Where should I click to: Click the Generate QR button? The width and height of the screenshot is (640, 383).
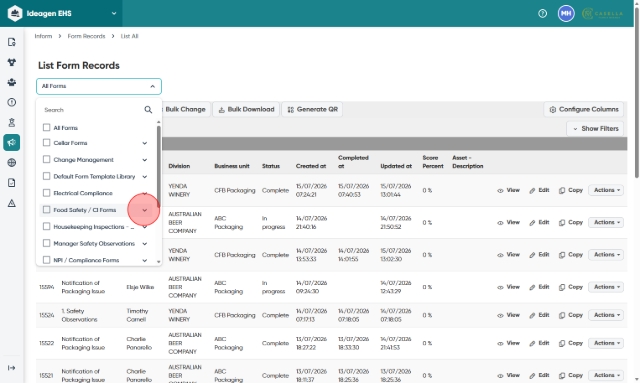coord(312,109)
